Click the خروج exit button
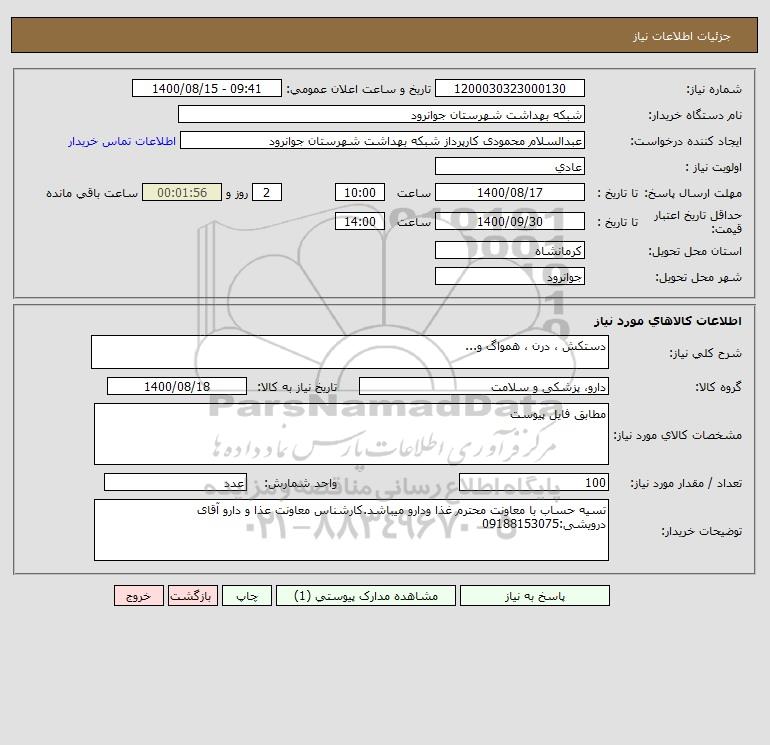The width and height of the screenshot is (770, 745). [x=138, y=596]
